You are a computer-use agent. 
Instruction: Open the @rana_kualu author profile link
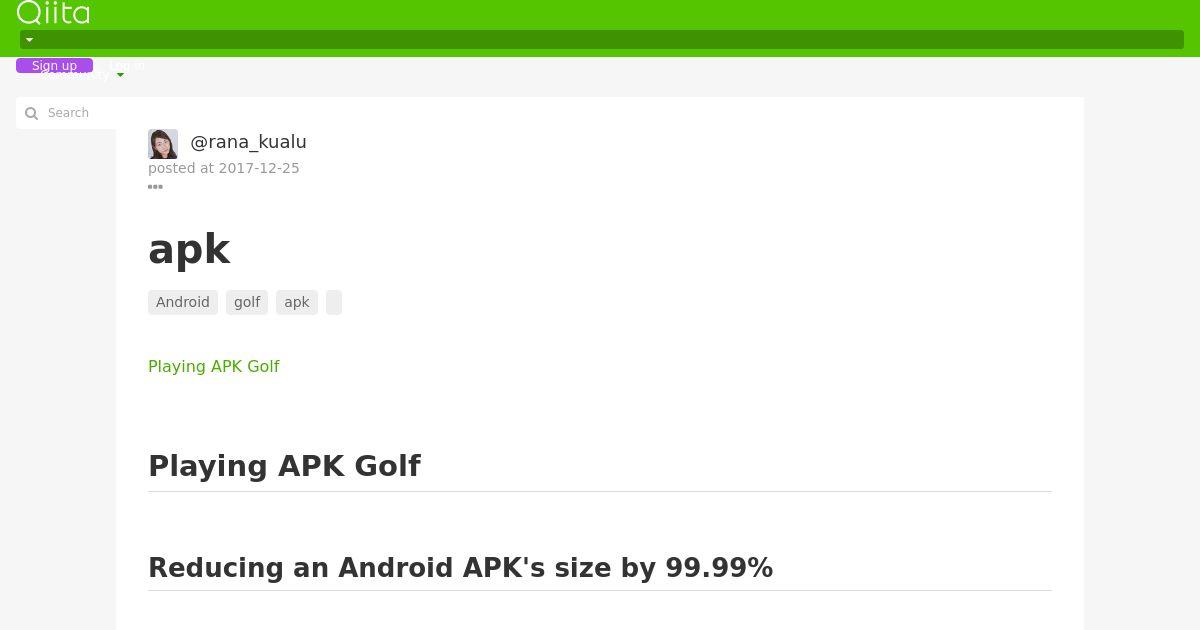point(248,142)
